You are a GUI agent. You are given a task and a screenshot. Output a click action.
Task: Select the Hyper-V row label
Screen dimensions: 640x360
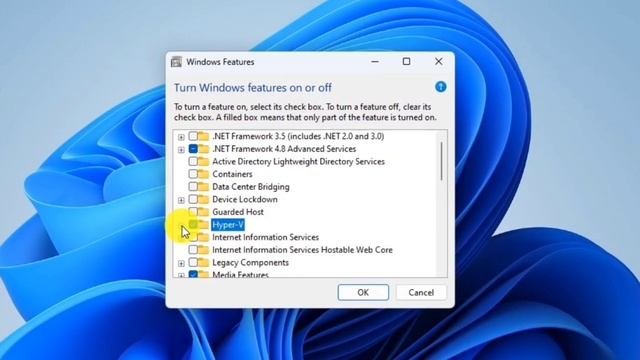[228, 225]
